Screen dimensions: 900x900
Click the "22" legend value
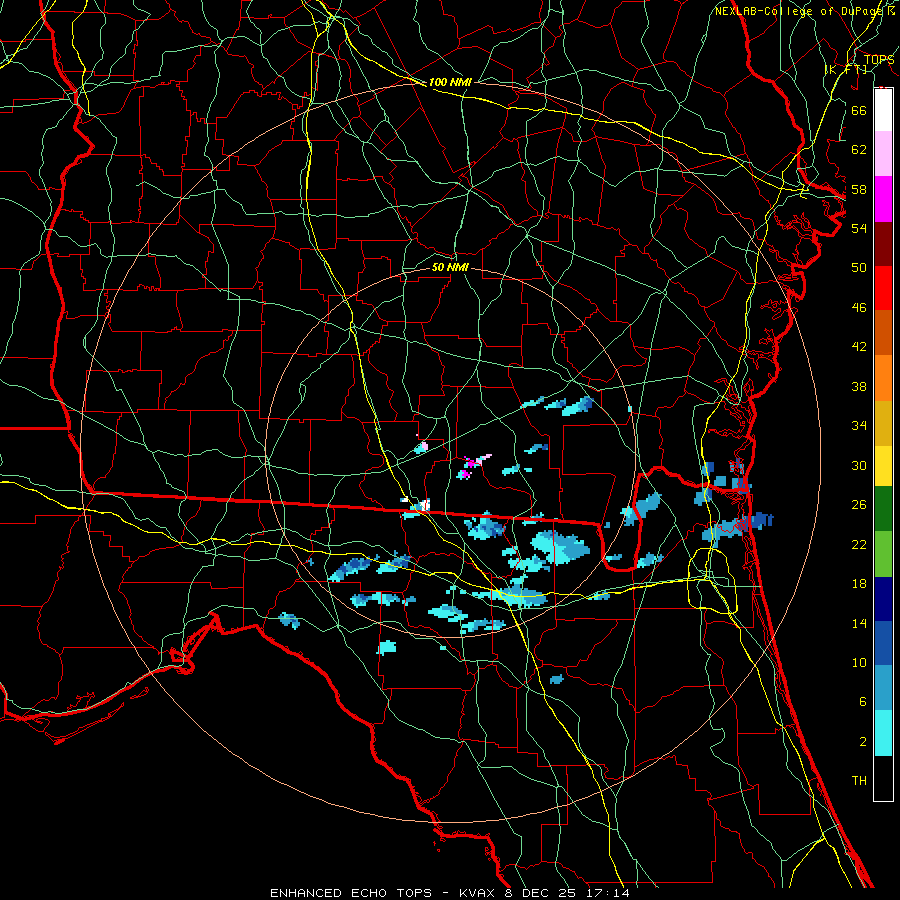tap(859, 544)
